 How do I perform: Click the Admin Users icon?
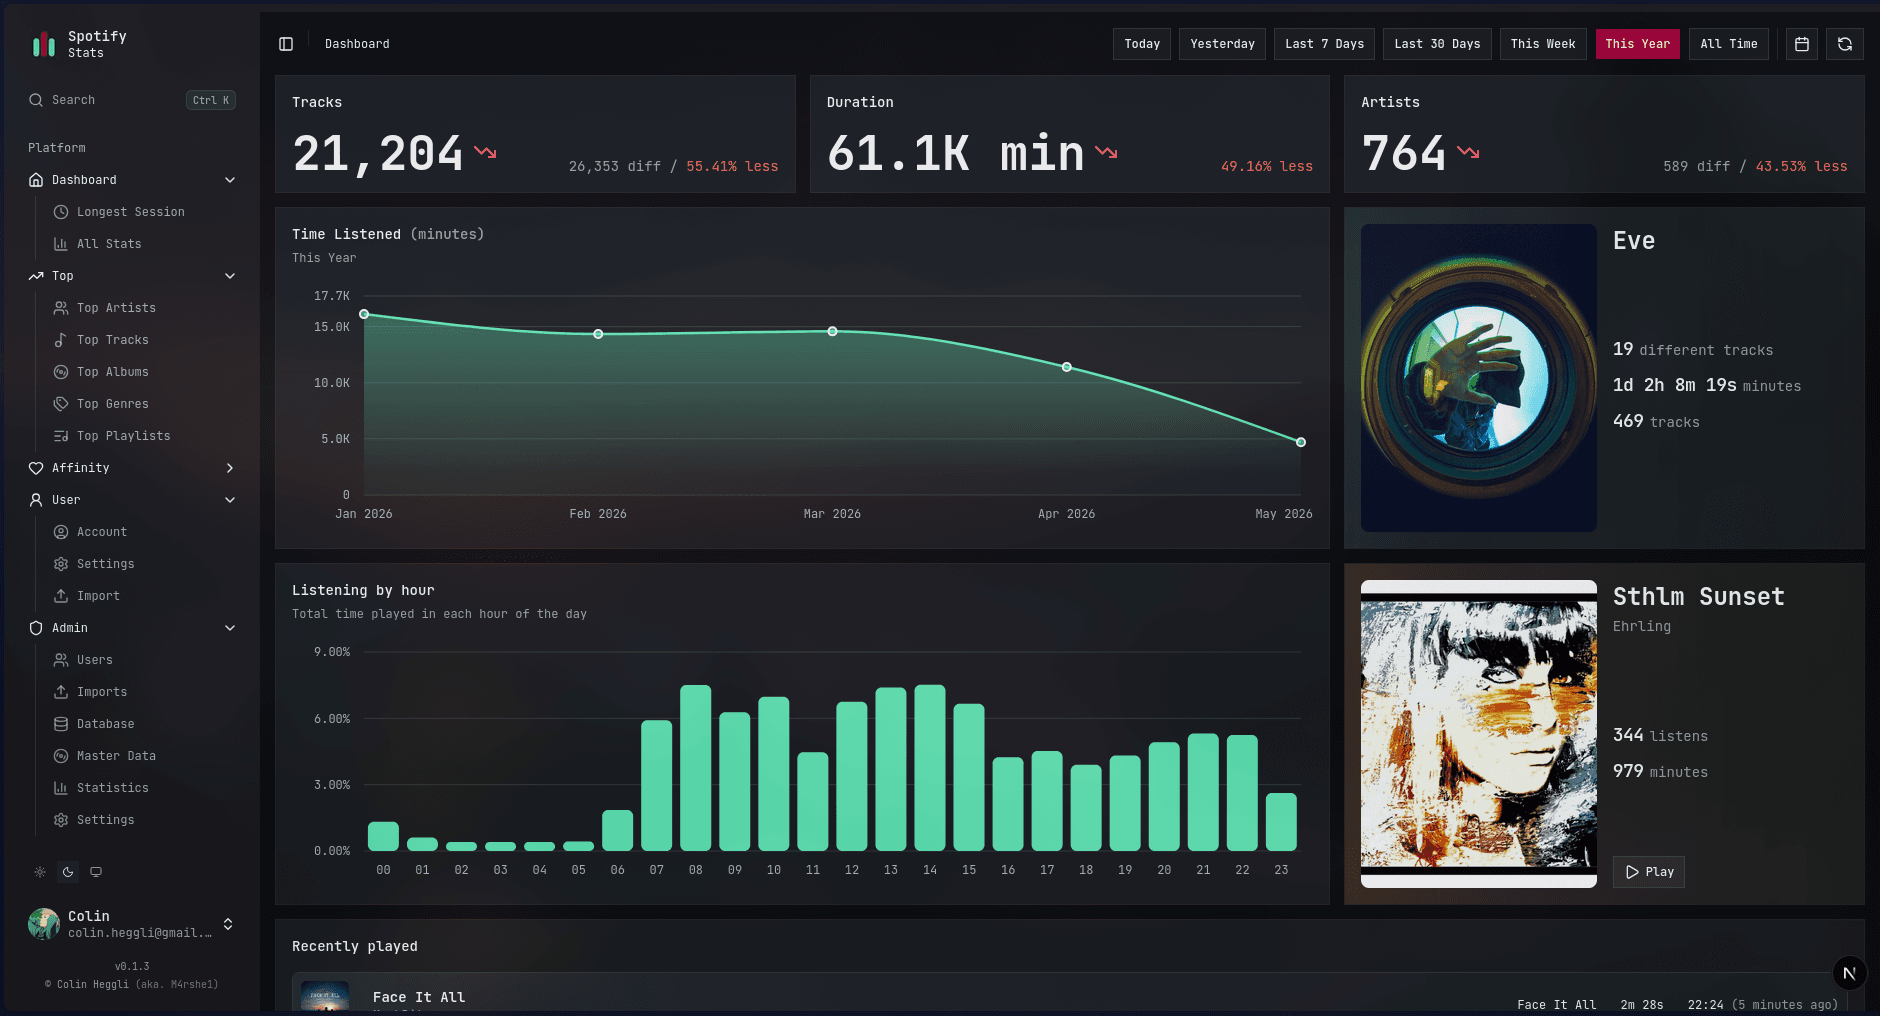[61, 660]
